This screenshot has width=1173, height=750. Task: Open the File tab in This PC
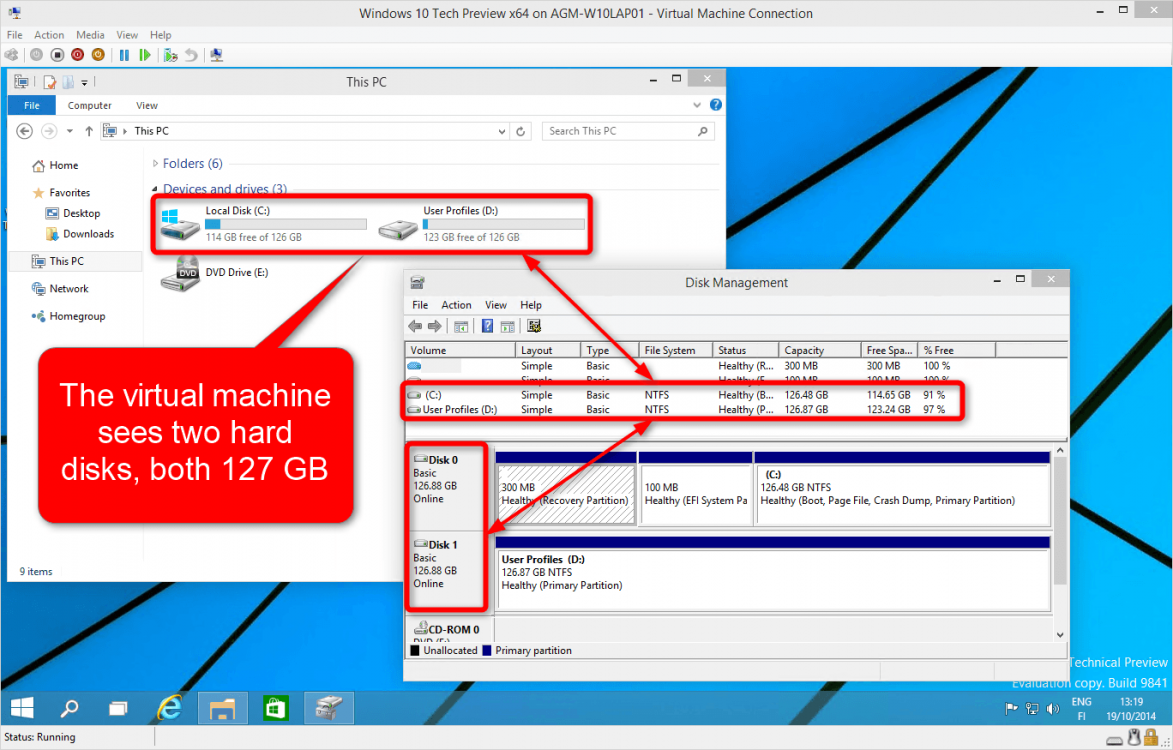coord(31,105)
